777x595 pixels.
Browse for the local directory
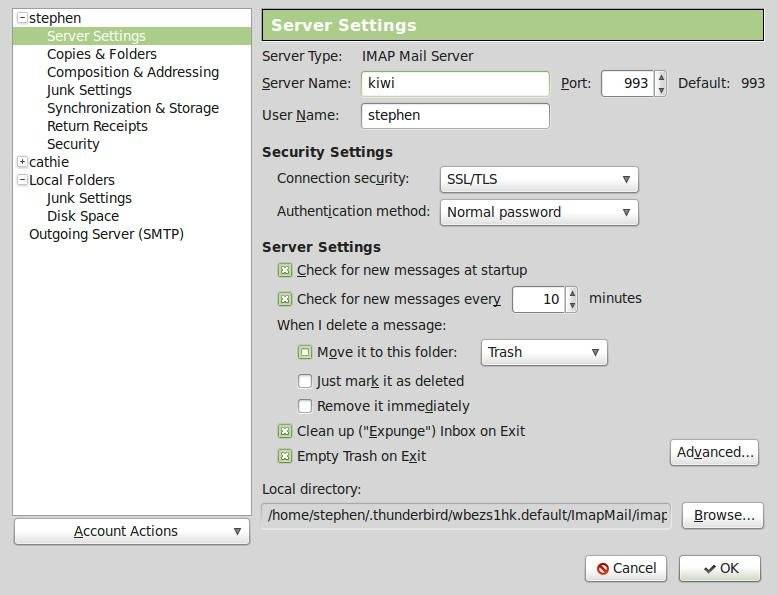coord(723,516)
